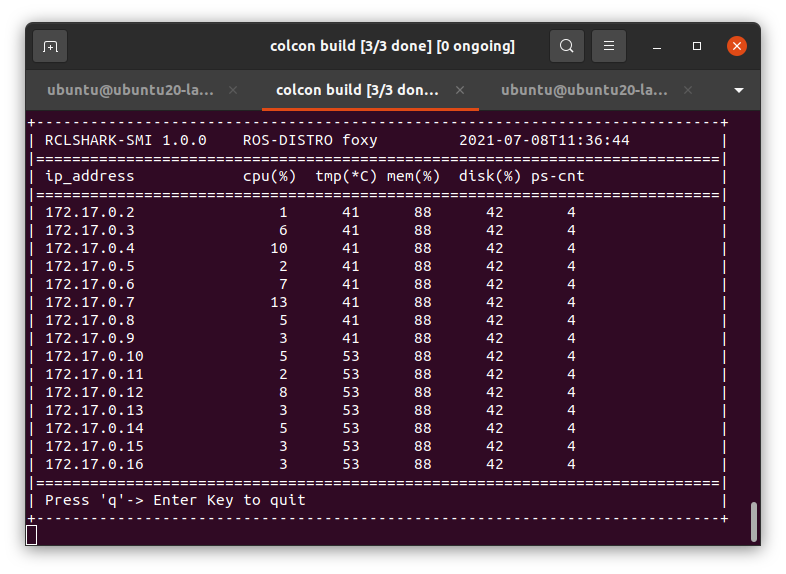Click the cpu(%) column header
786x574 pixels.
tap(270, 177)
